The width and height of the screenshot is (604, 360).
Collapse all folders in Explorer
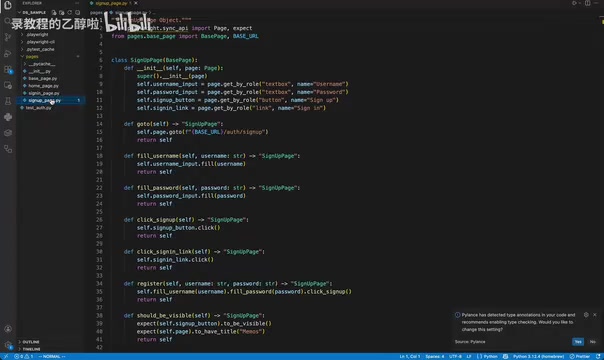click(77, 12)
